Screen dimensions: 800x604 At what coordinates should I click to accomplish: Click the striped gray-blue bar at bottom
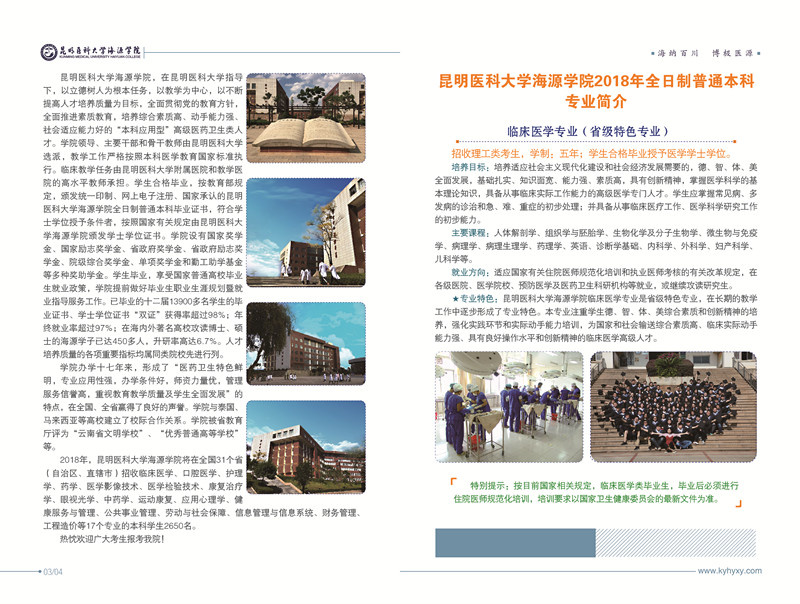594,542
